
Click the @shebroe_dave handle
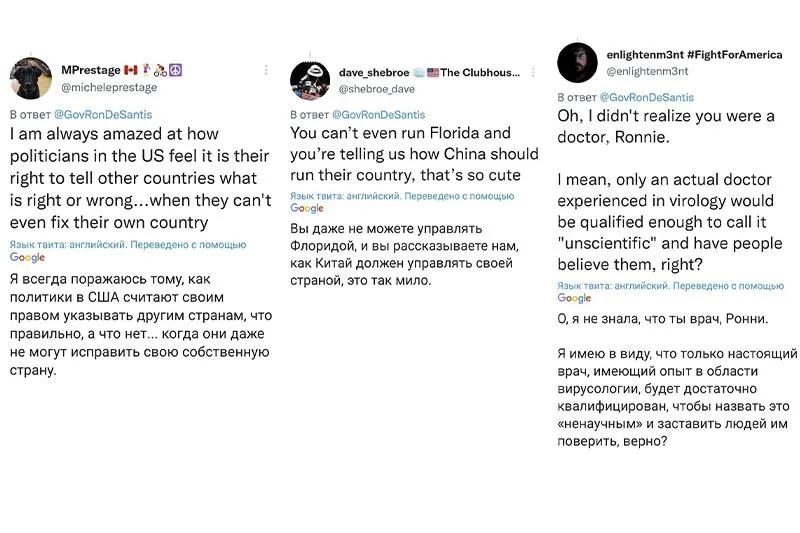(x=377, y=89)
